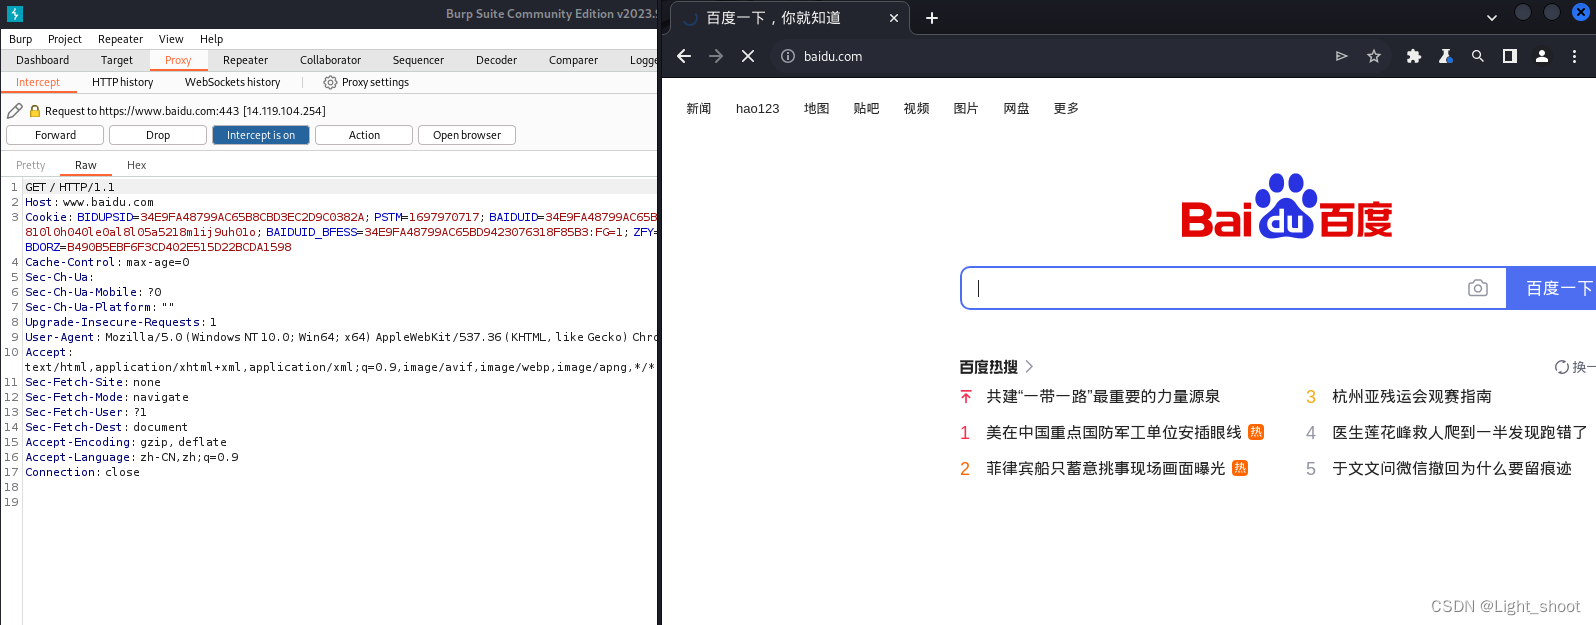Open the Decoder tab
This screenshot has height=625, width=1596.
point(497,60)
